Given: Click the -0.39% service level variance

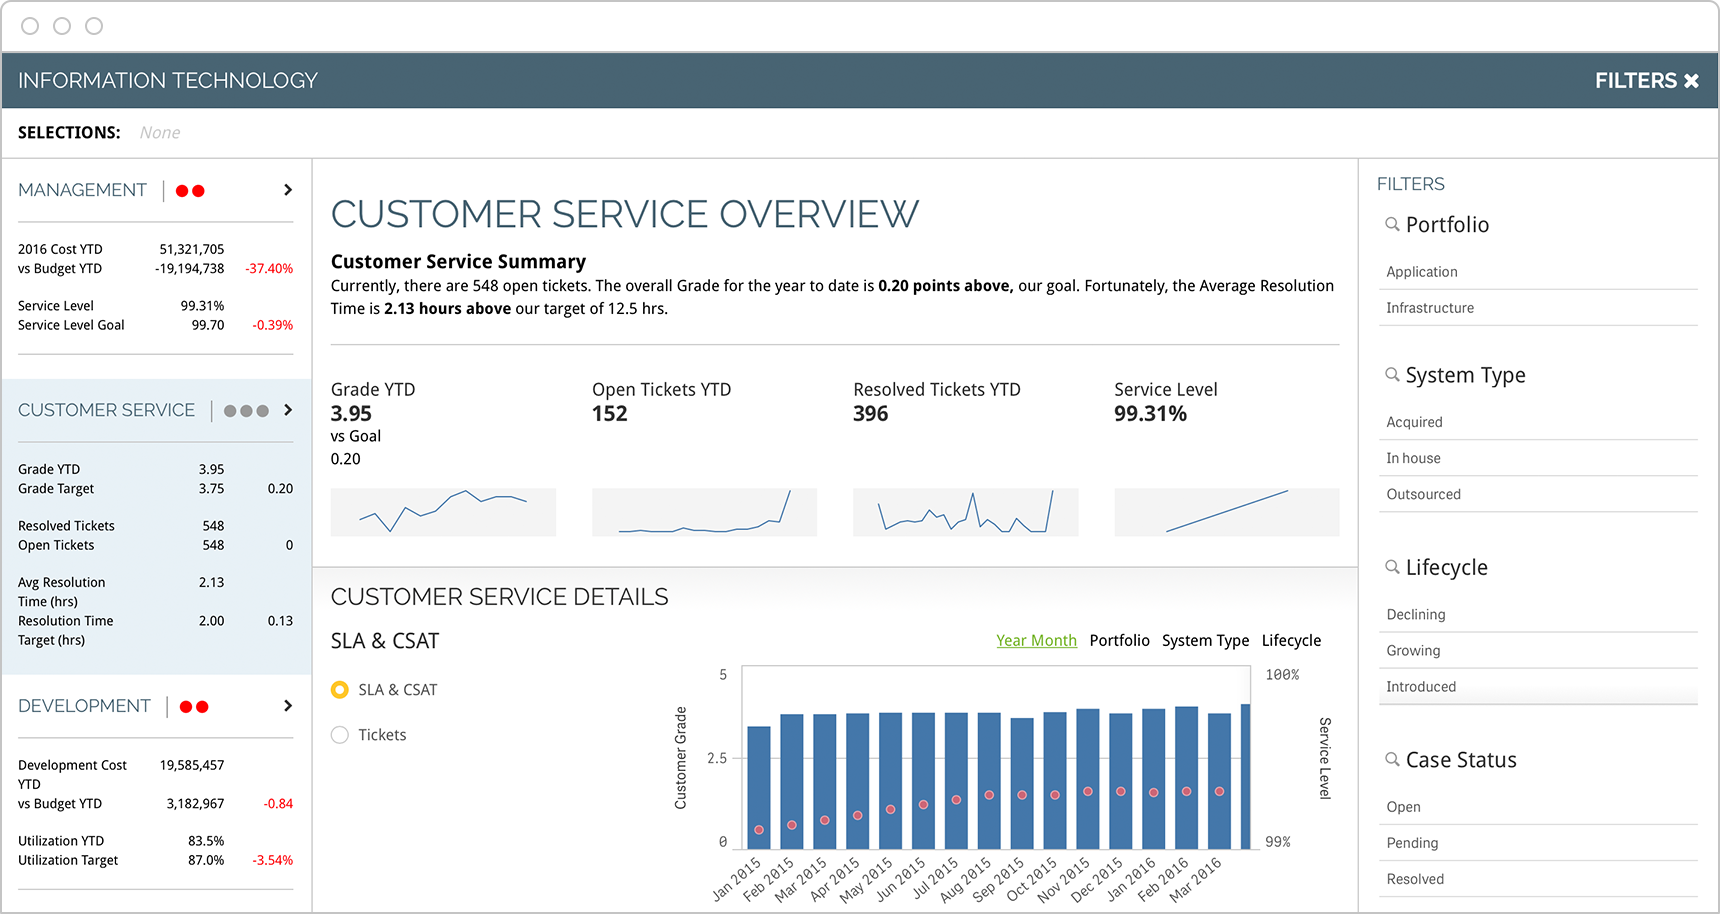Looking at the screenshot, I should pos(273,325).
